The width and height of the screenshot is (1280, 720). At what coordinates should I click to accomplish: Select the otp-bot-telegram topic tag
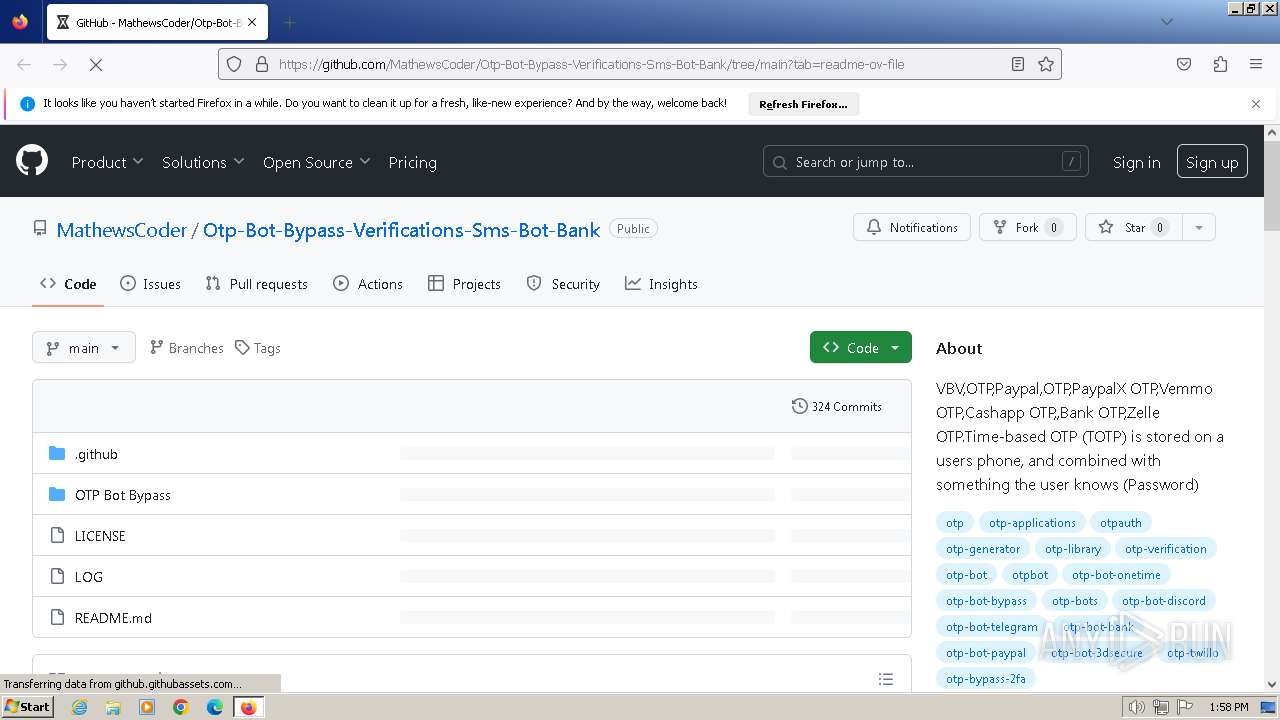tap(992, 627)
